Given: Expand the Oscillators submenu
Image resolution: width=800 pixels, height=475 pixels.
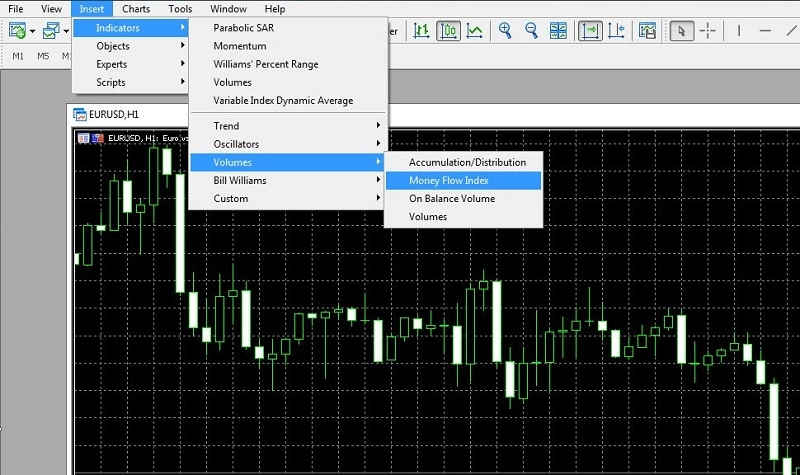Looking at the screenshot, I should pos(288,144).
